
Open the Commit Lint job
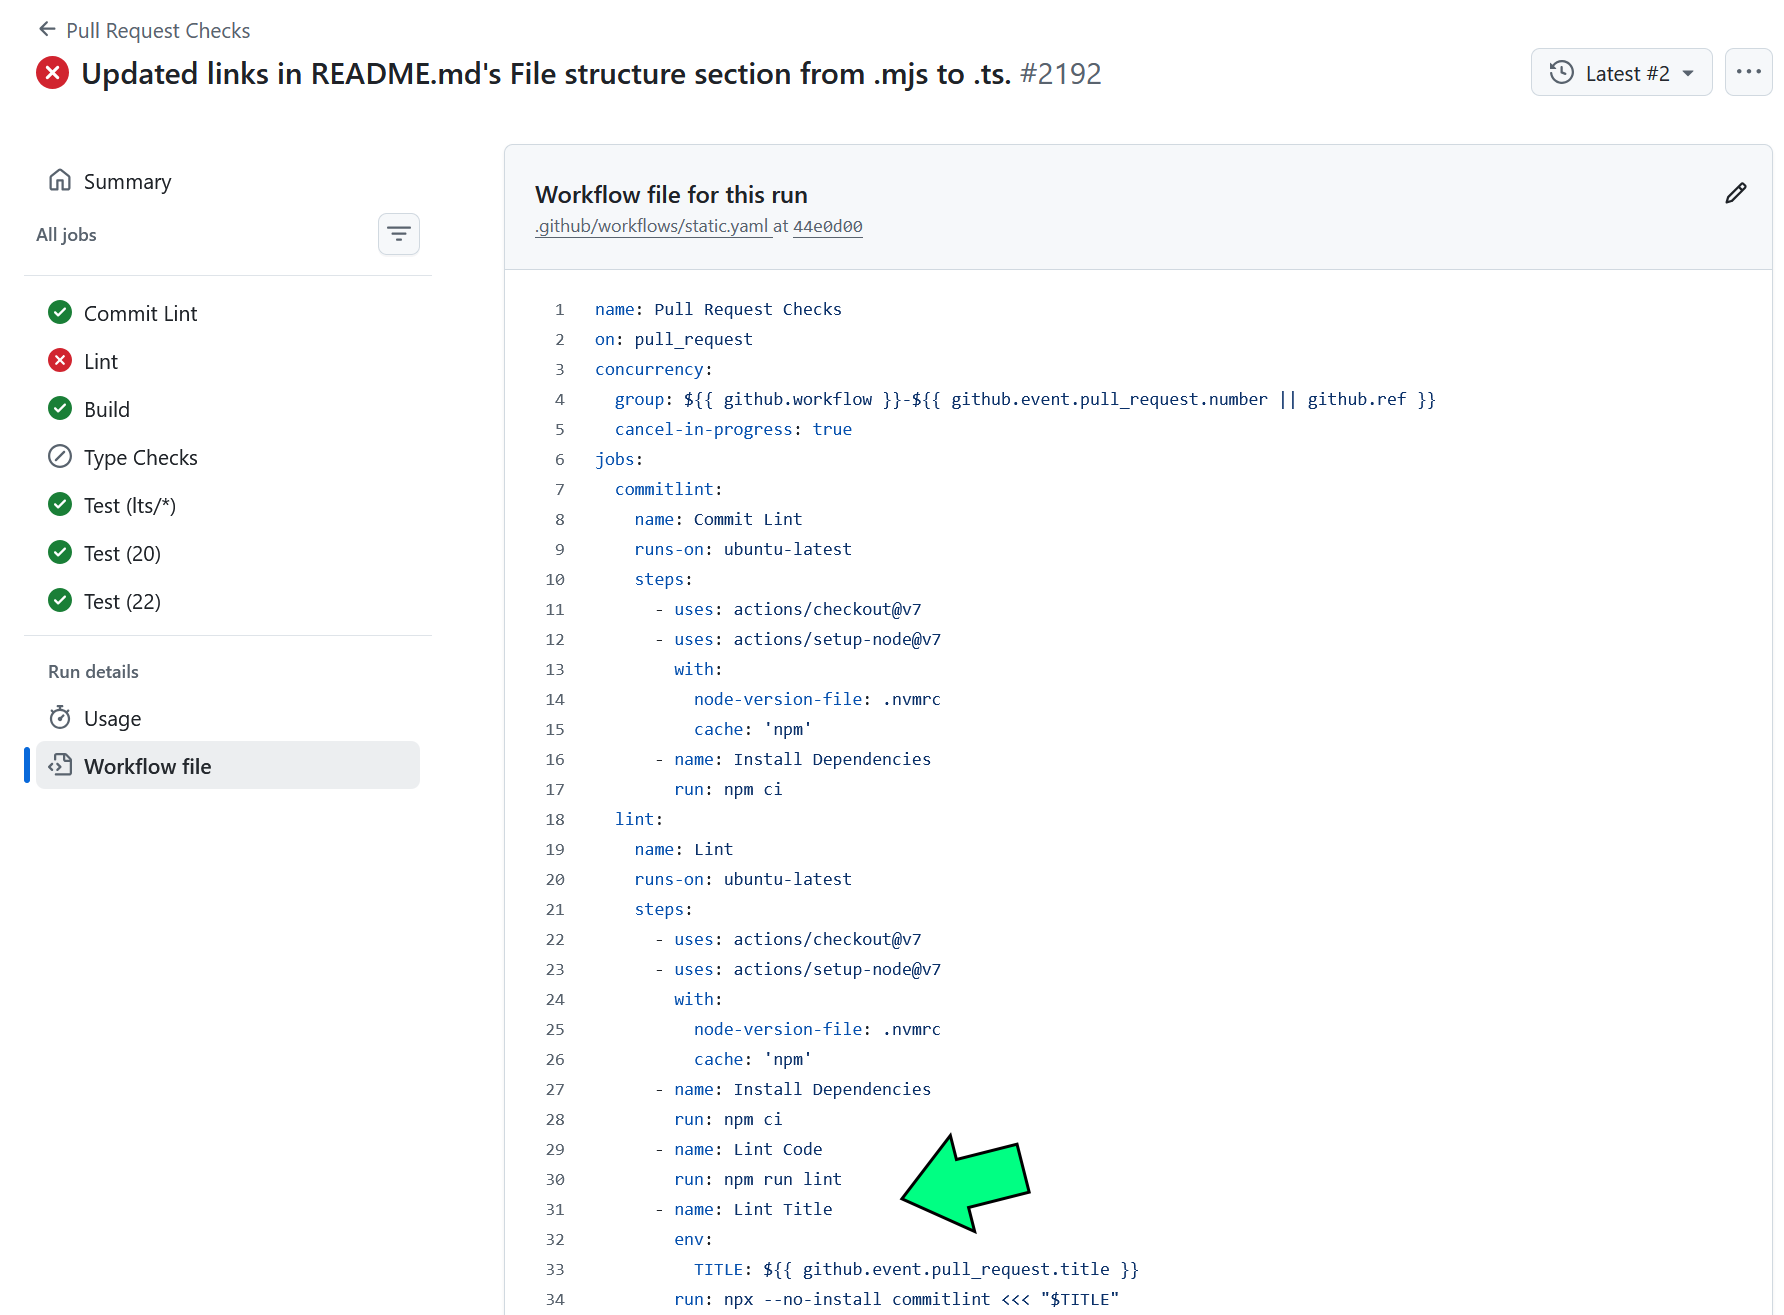pyautogui.click(x=228, y=313)
